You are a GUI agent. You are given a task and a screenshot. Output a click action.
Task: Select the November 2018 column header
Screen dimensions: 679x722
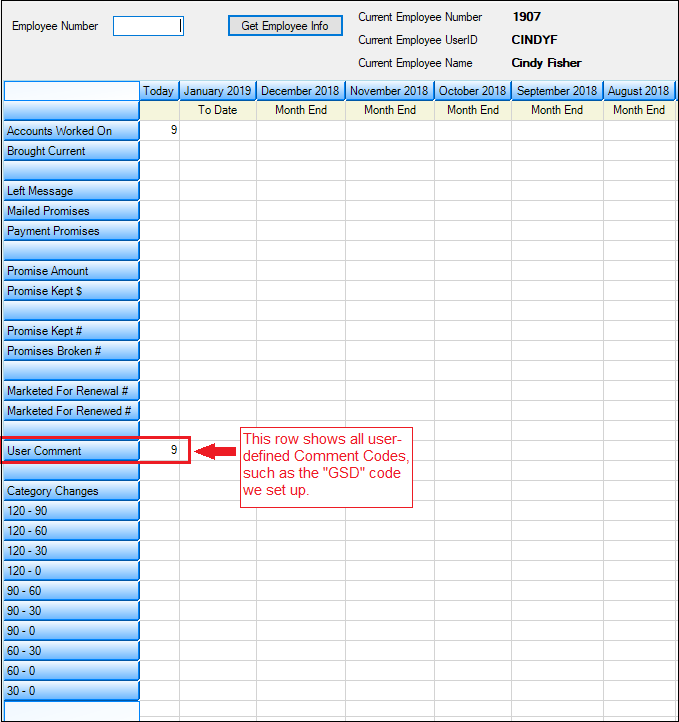point(389,91)
